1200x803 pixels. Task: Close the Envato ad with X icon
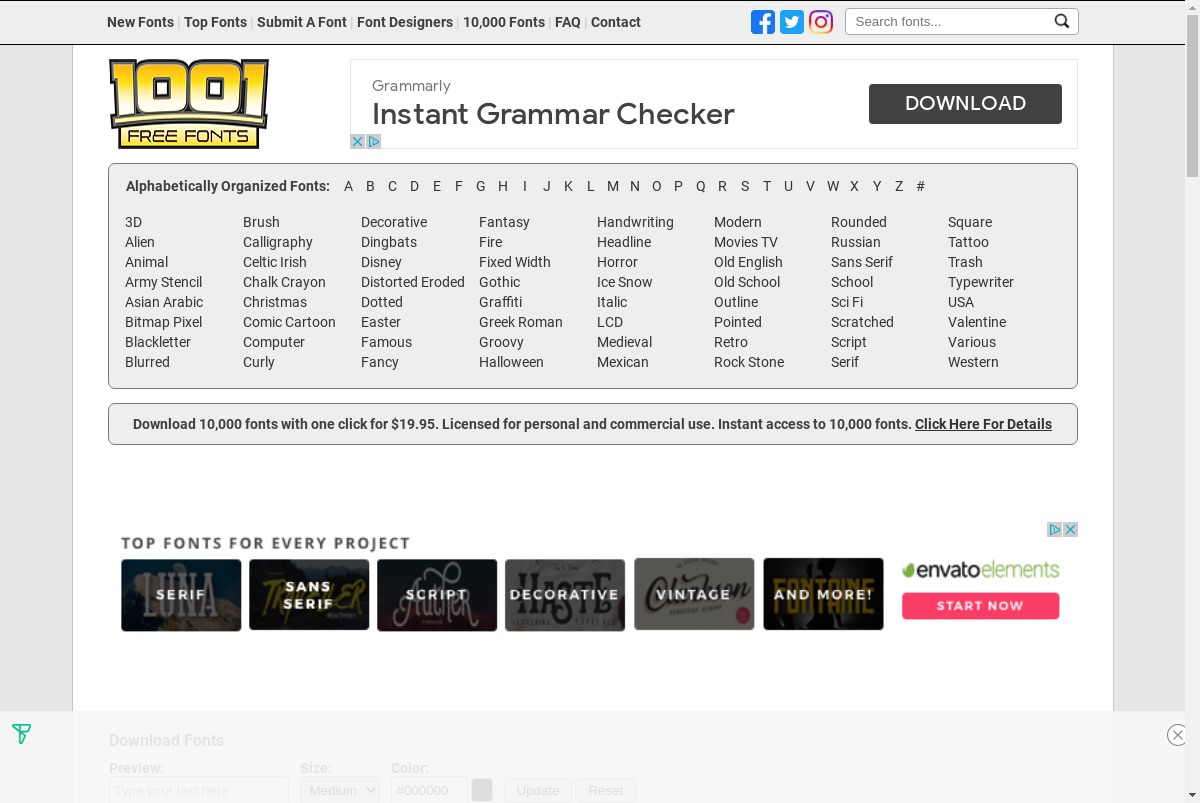(x=1070, y=529)
